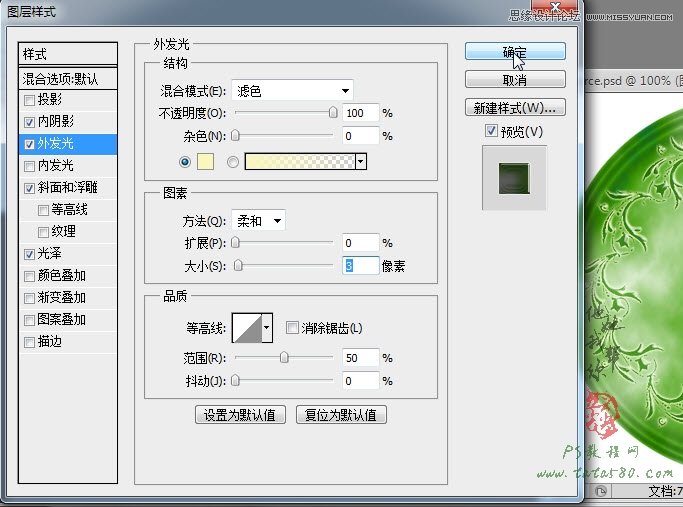
Task: Open the 斜面和浮雕 bevel settings
Action: click(x=68, y=188)
